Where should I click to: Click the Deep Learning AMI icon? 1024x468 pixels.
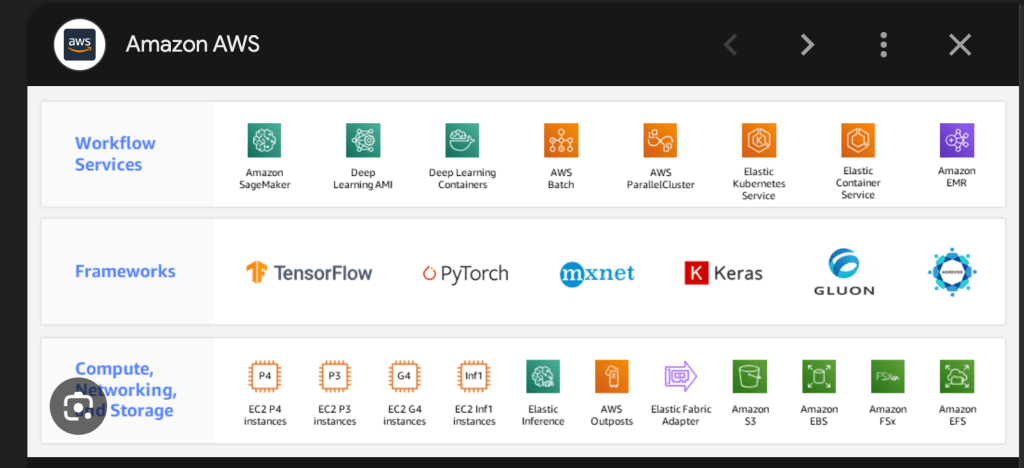tap(363, 140)
